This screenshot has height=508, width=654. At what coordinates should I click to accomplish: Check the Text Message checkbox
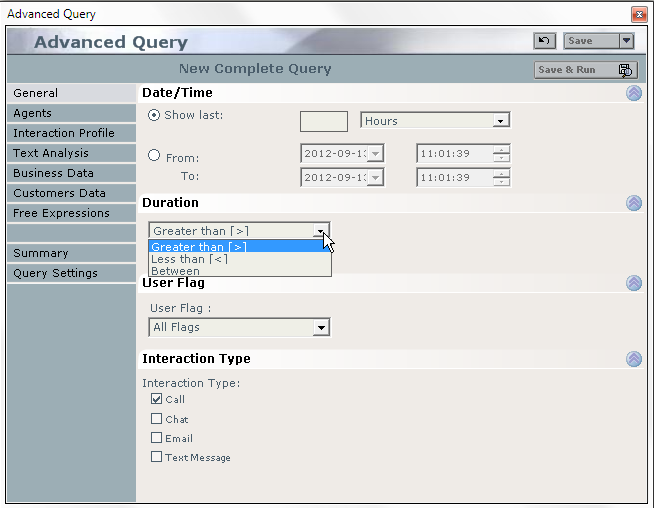point(156,457)
